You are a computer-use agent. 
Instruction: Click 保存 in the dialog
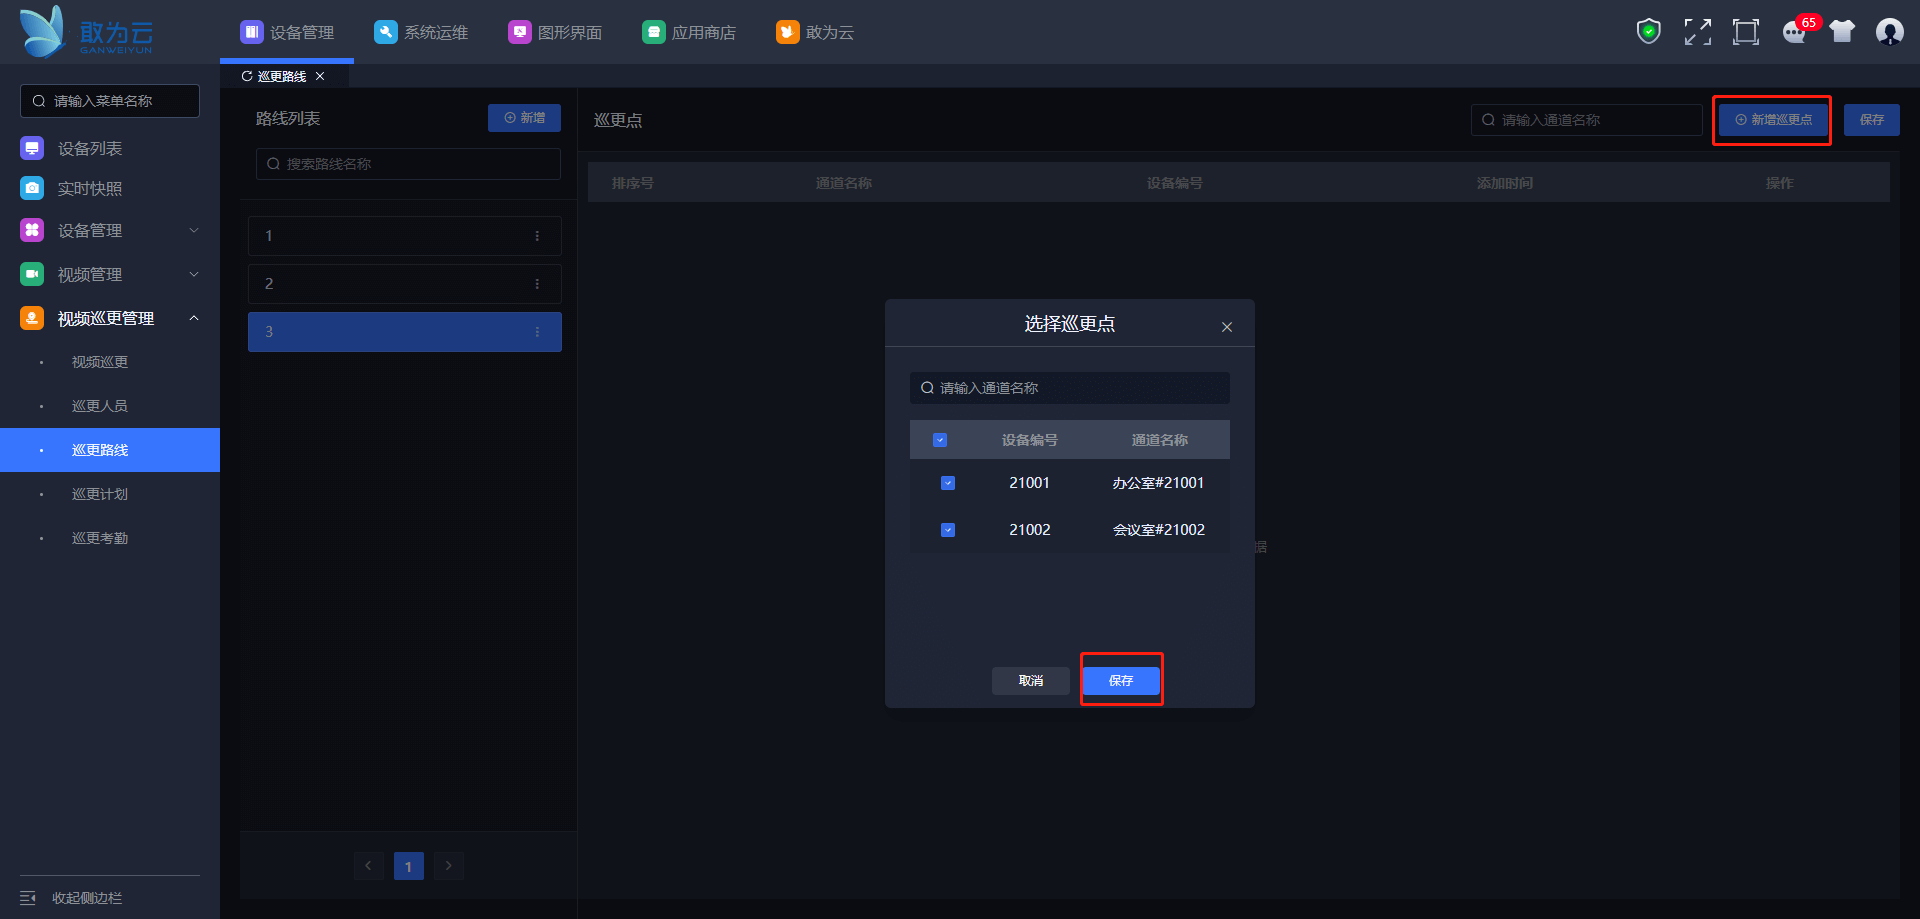coord(1121,681)
